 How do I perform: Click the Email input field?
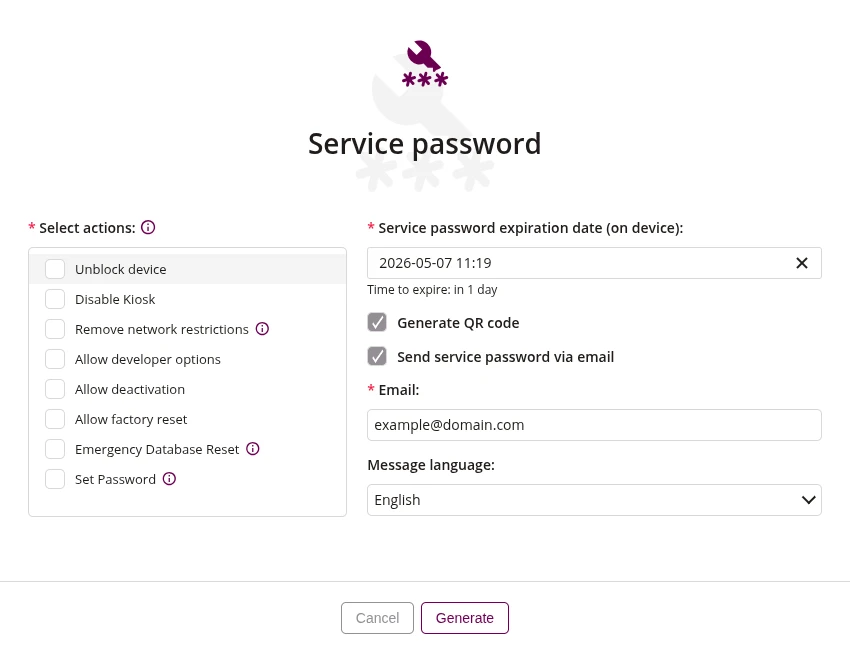pyautogui.click(x=594, y=425)
